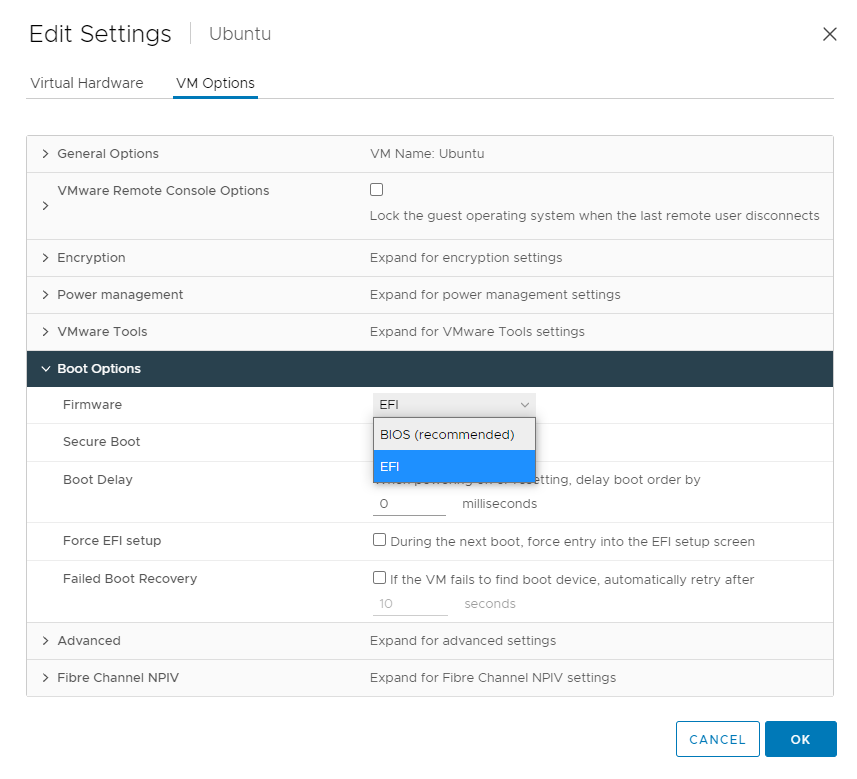This screenshot has width=857, height=779.
Task: Click the boot delay milliseconds field
Action: 409,504
